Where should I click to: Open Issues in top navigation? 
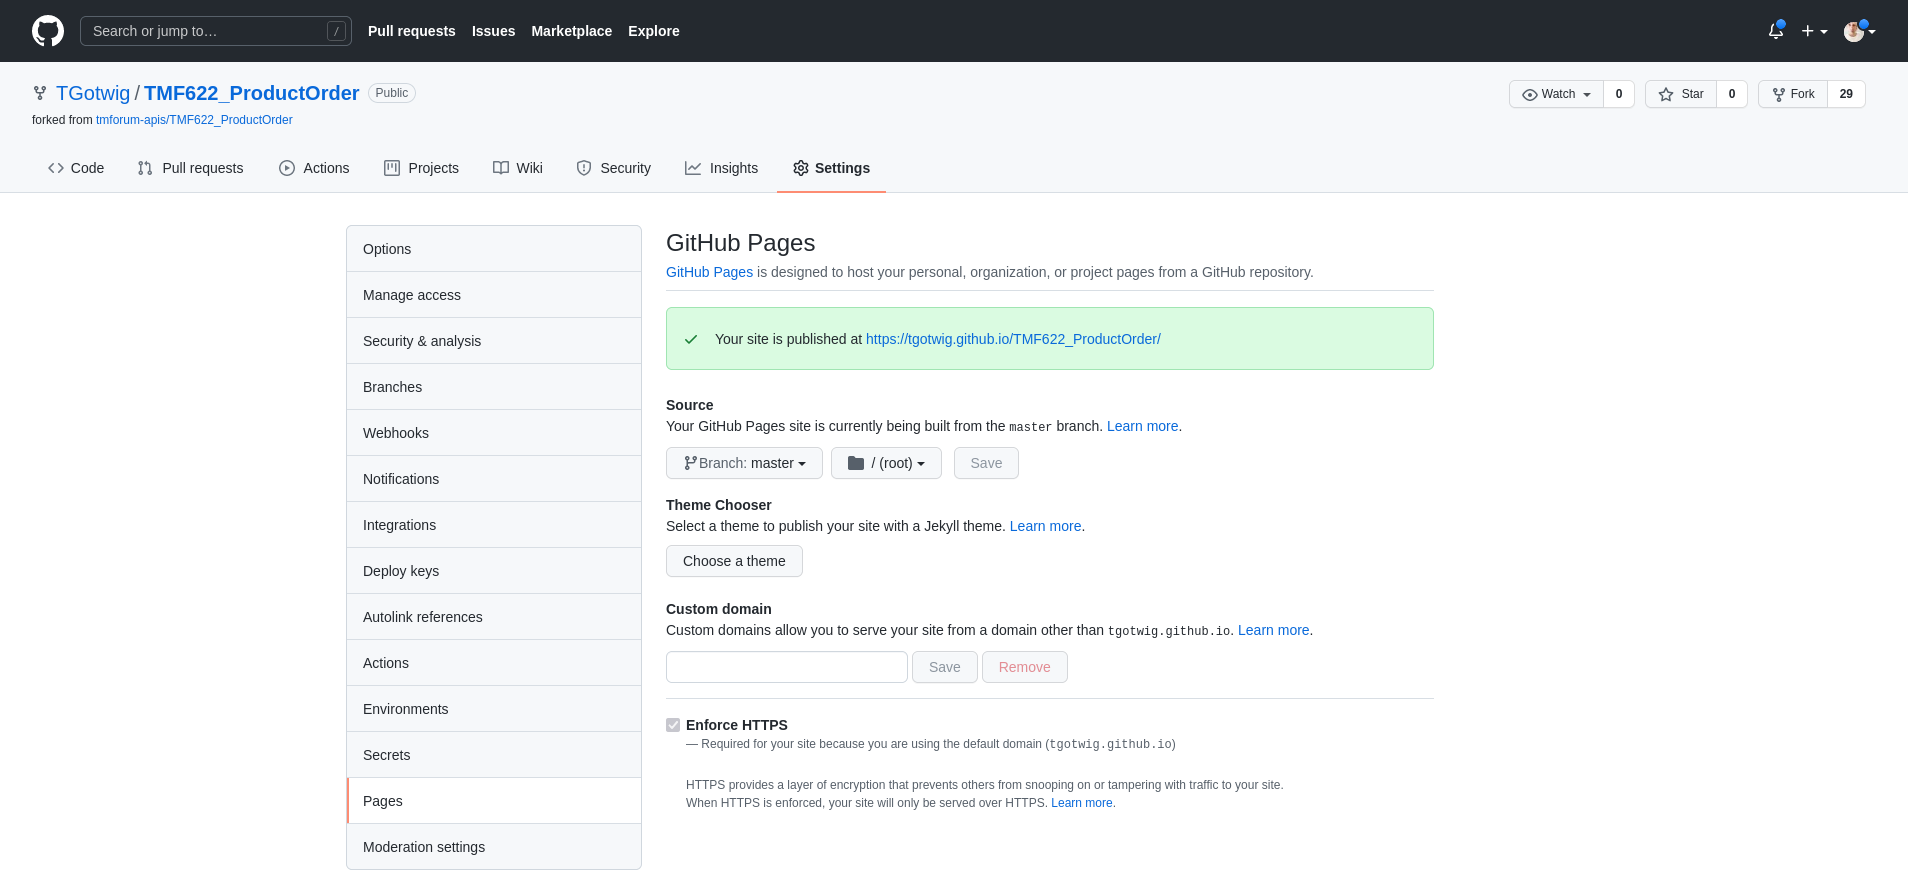coord(493,31)
